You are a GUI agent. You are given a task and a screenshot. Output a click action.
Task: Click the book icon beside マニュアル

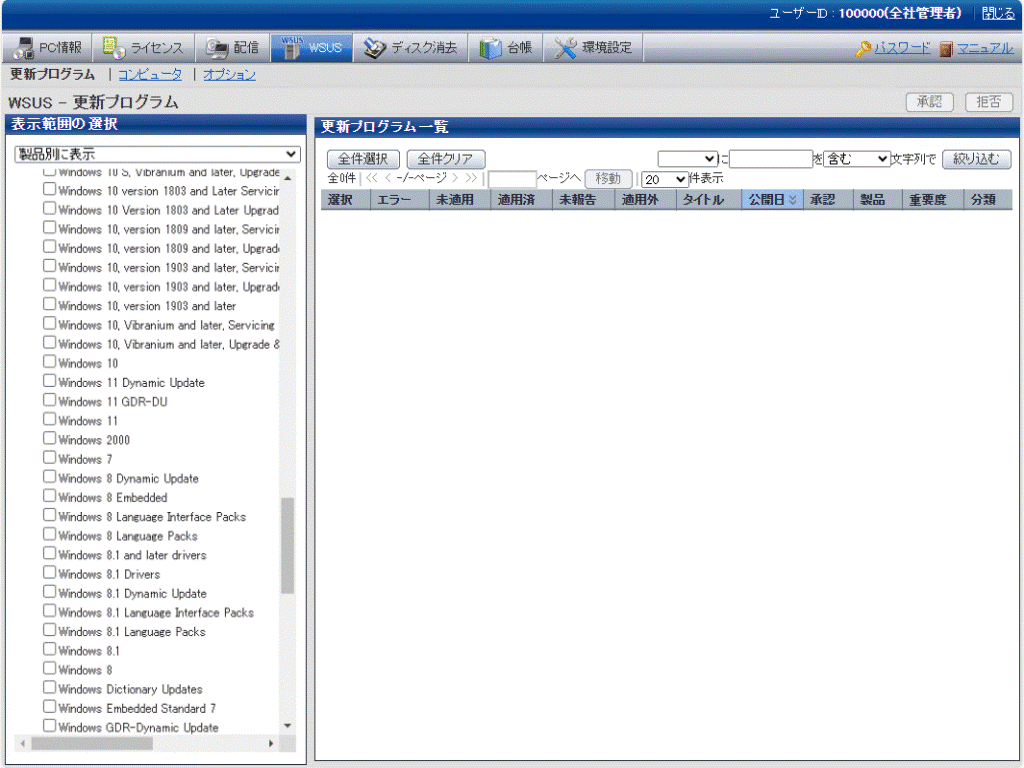[x=946, y=48]
